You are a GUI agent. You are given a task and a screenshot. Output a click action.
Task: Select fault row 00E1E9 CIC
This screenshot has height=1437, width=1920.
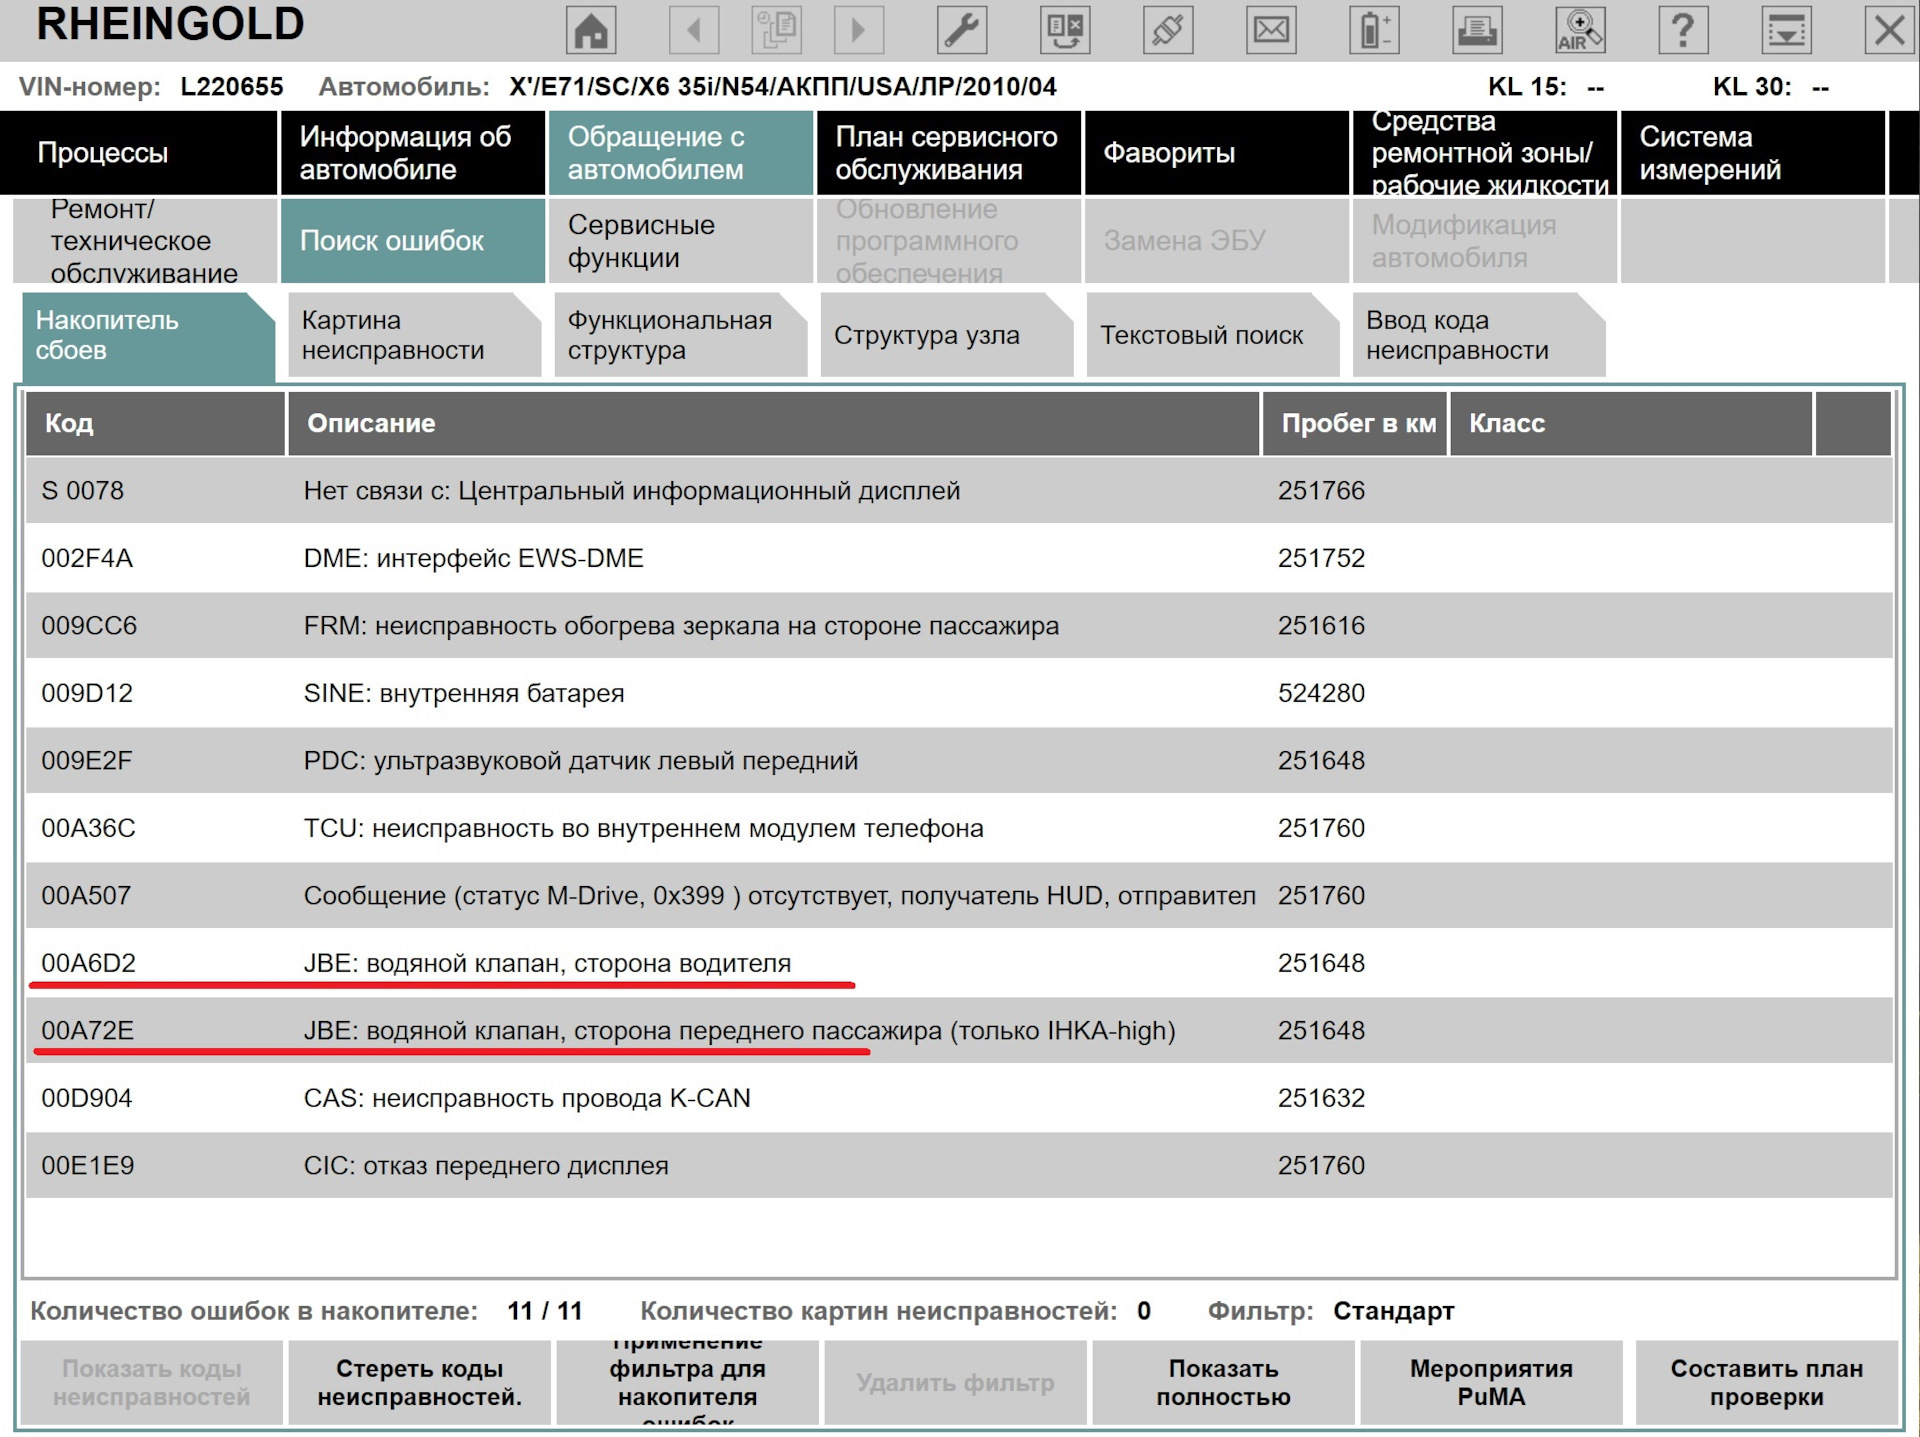959,1165
